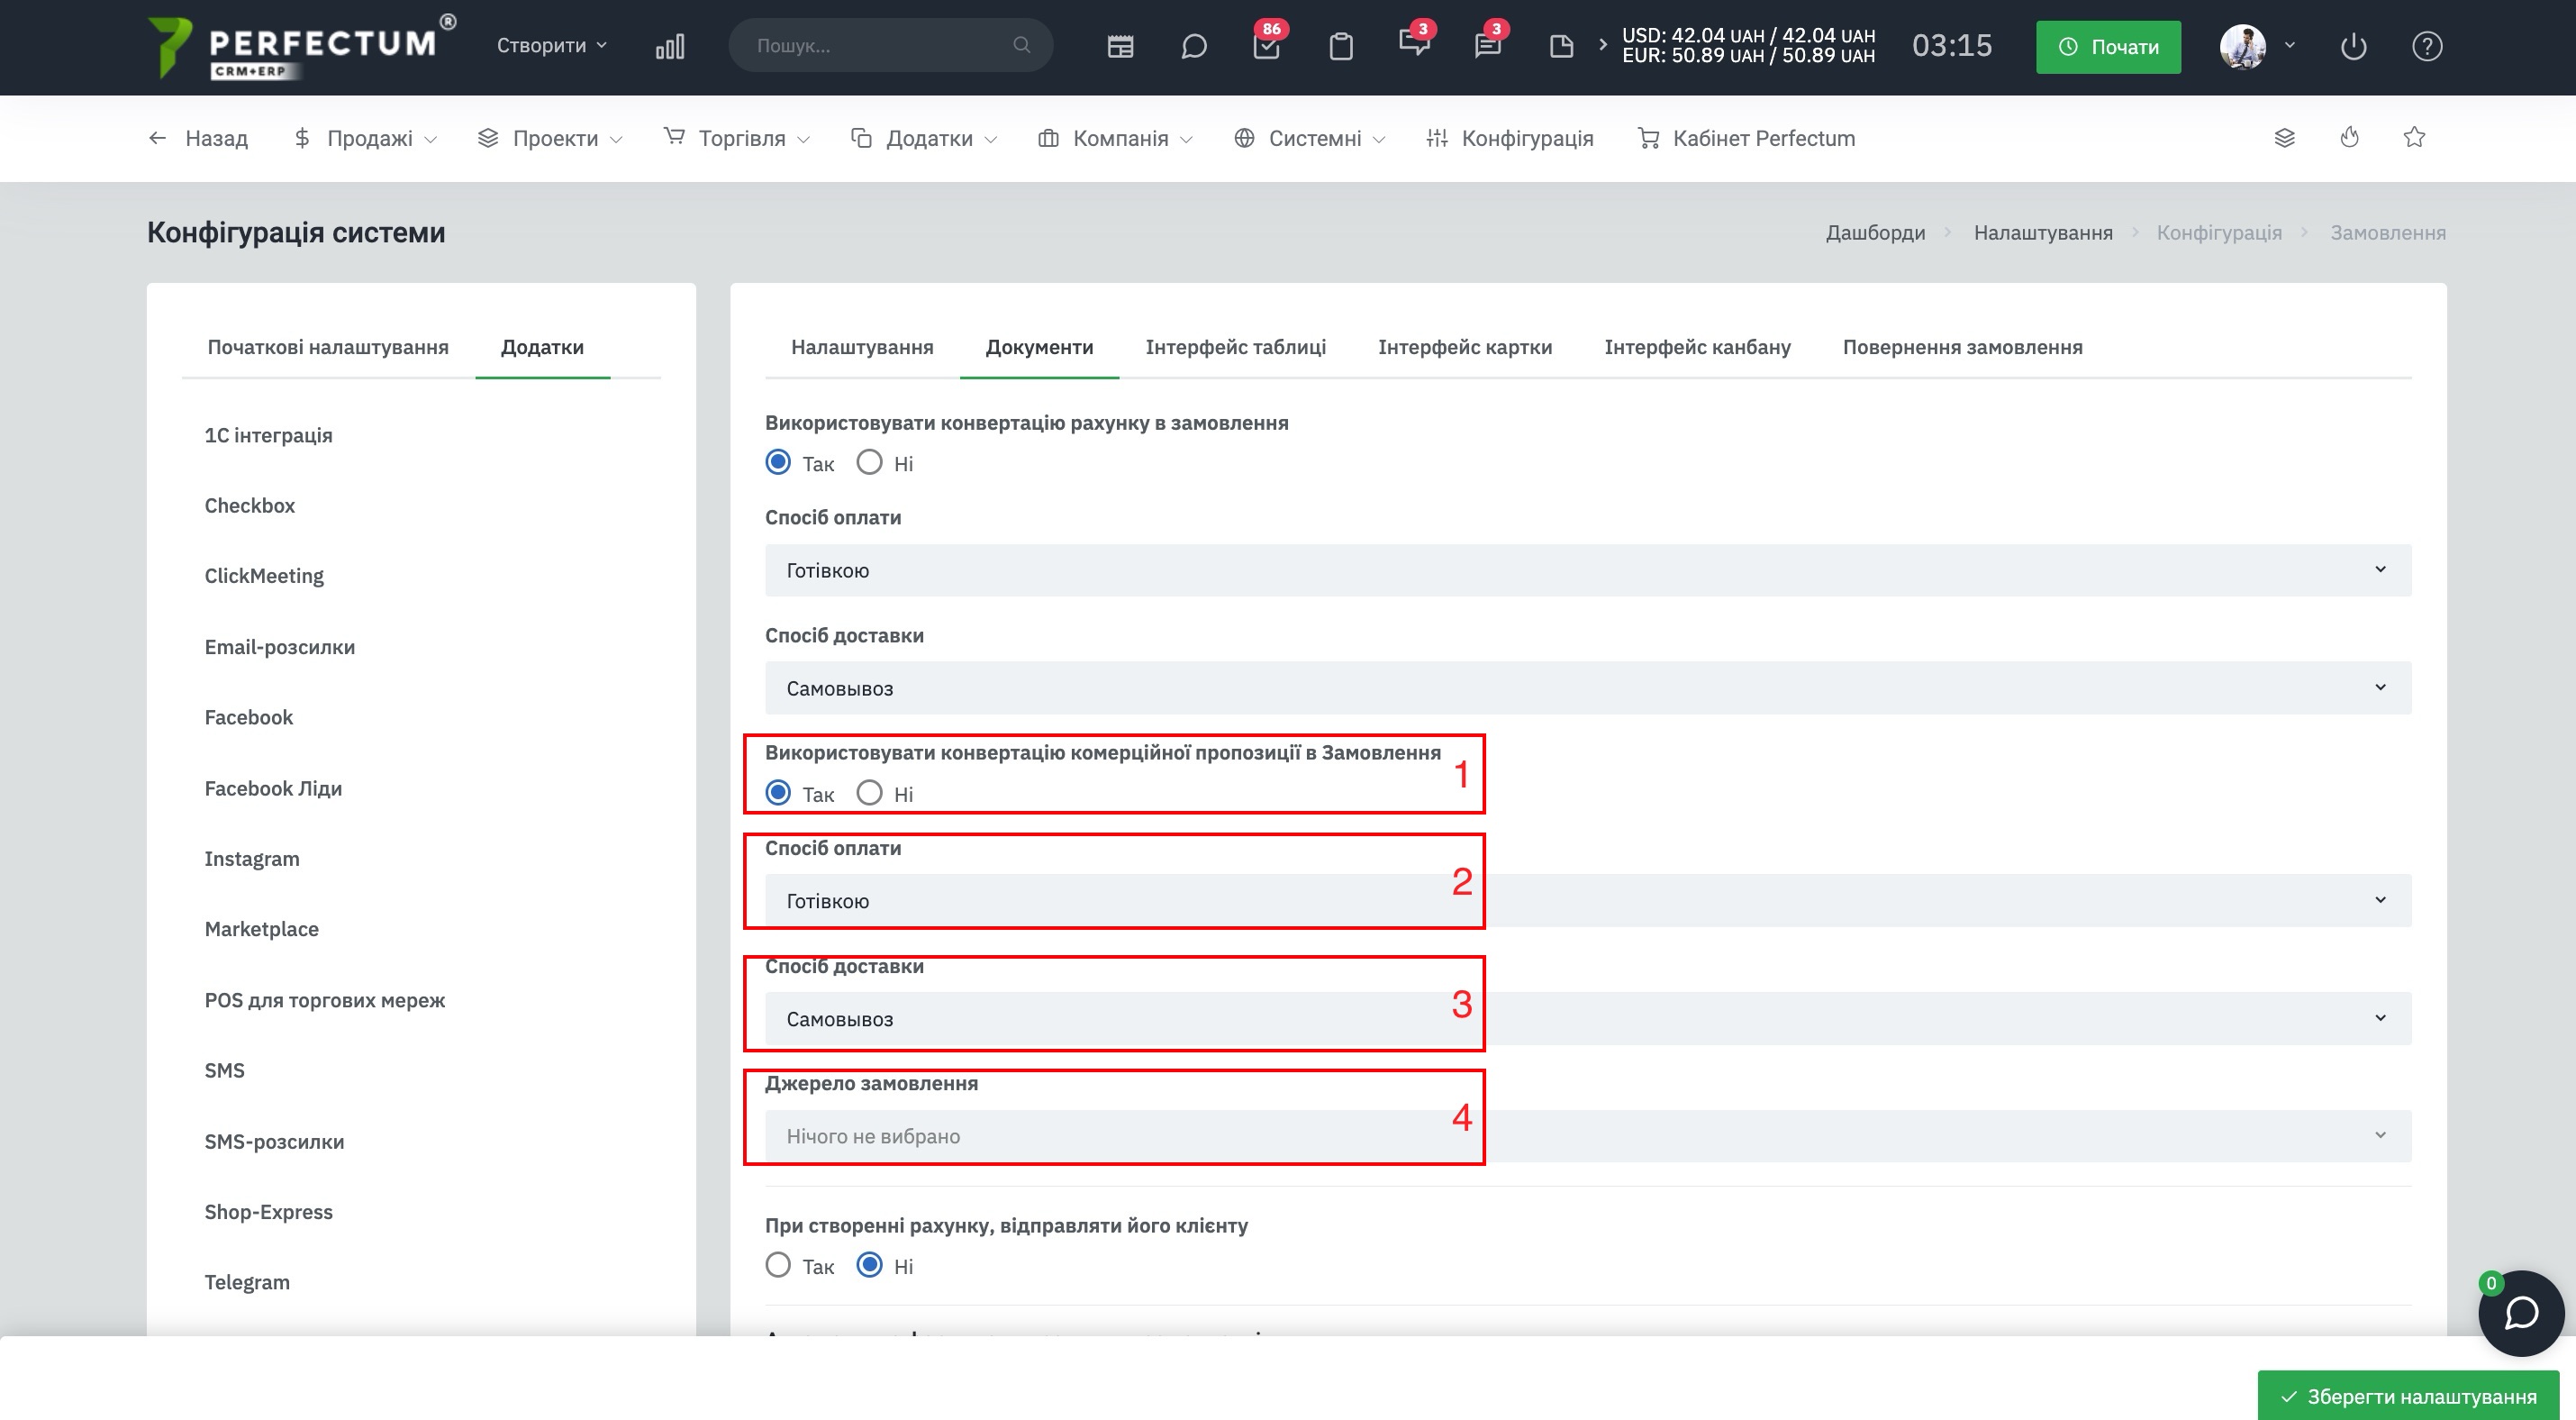2576x1420 pixels.
Task: Switch to Початкові налаштування tab
Action: pyautogui.click(x=328, y=346)
